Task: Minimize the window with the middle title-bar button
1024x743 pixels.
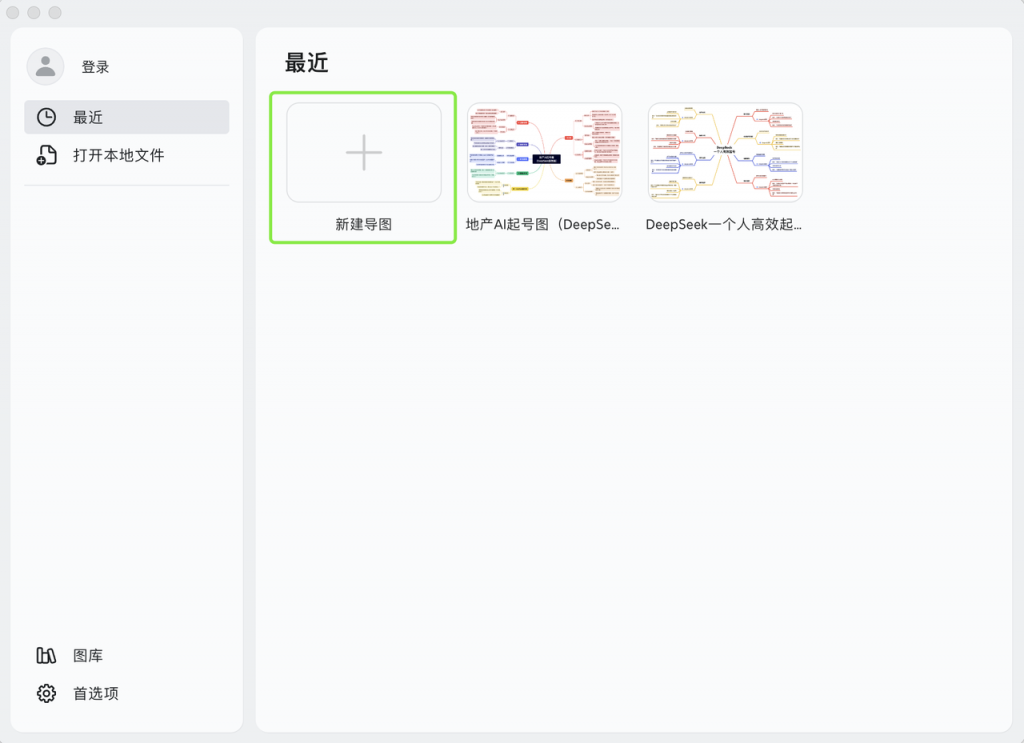Action: pyautogui.click(x=34, y=12)
